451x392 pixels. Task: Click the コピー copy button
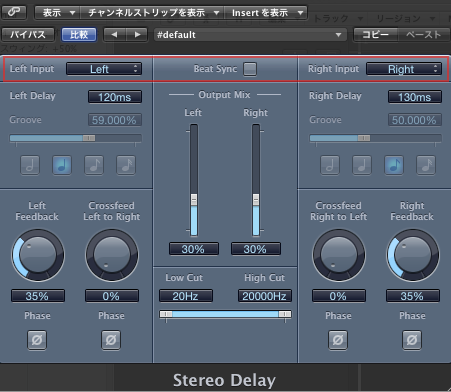coord(376,35)
